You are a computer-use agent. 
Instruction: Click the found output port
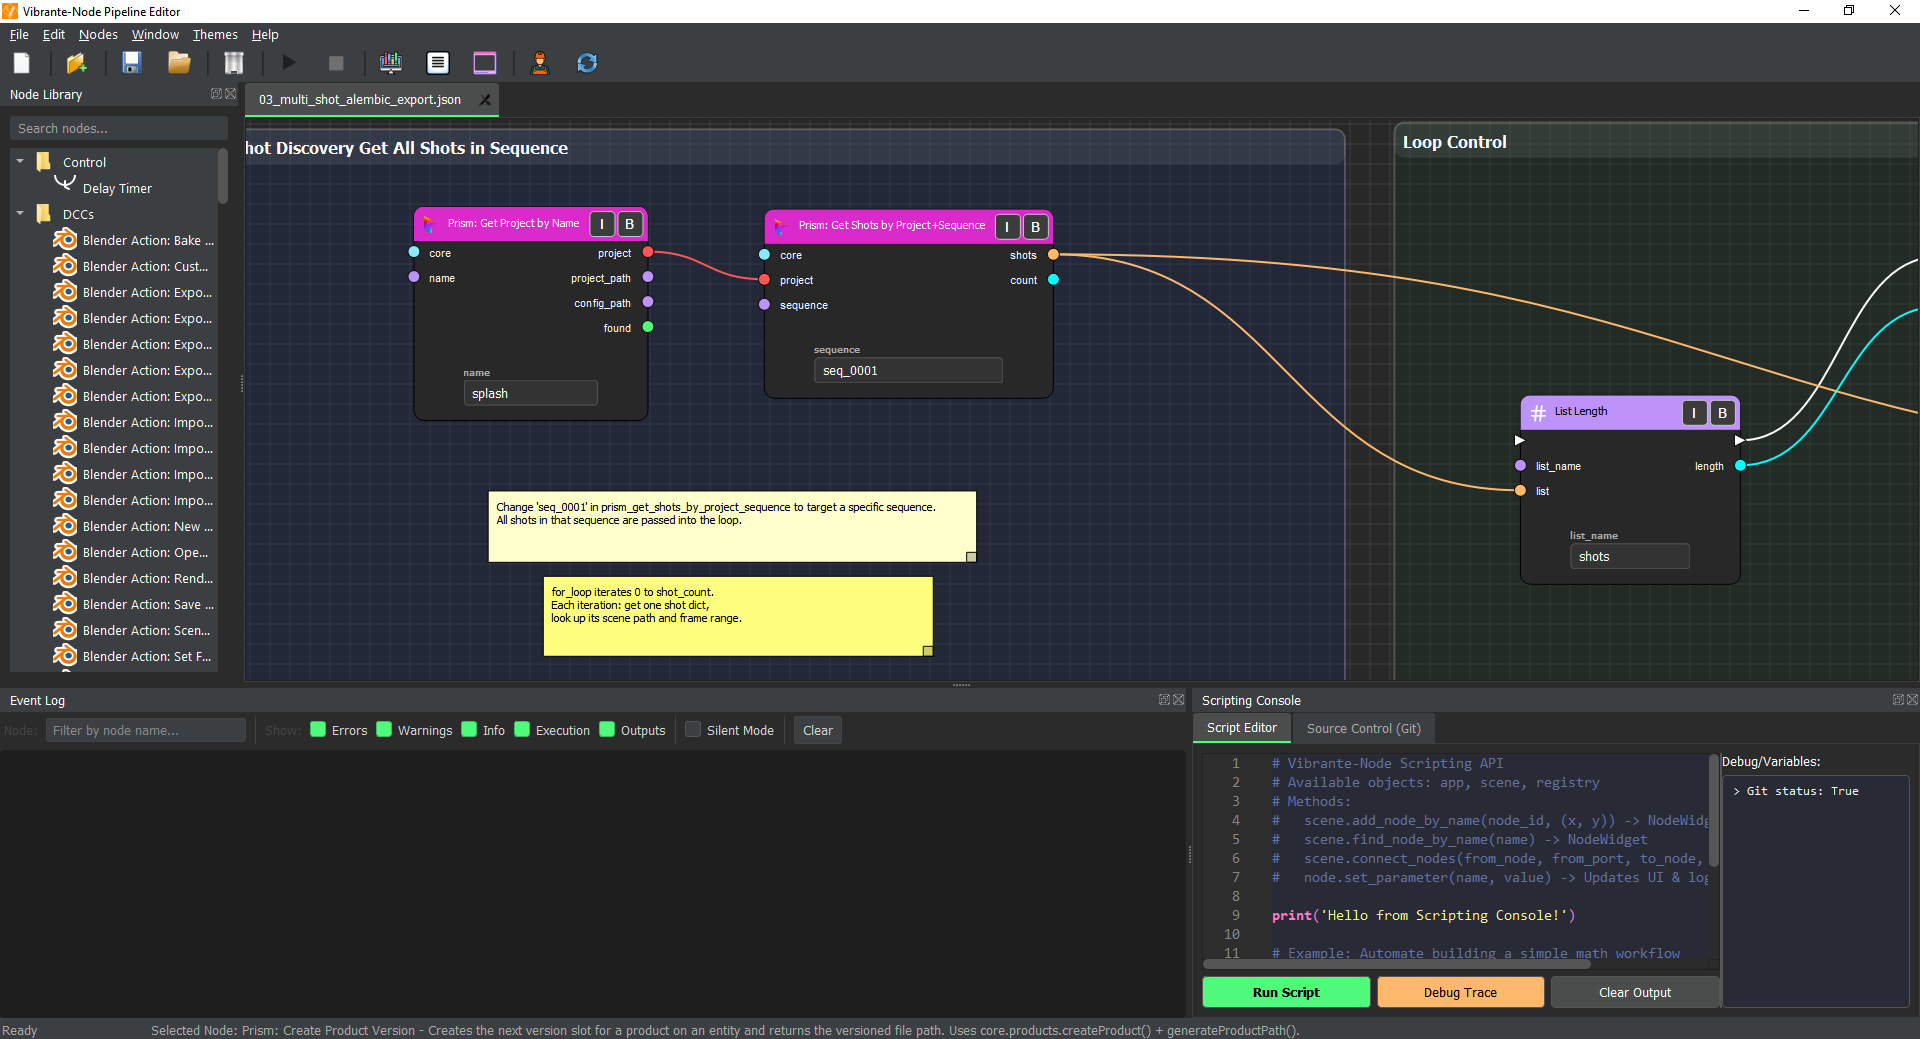tap(648, 327)
